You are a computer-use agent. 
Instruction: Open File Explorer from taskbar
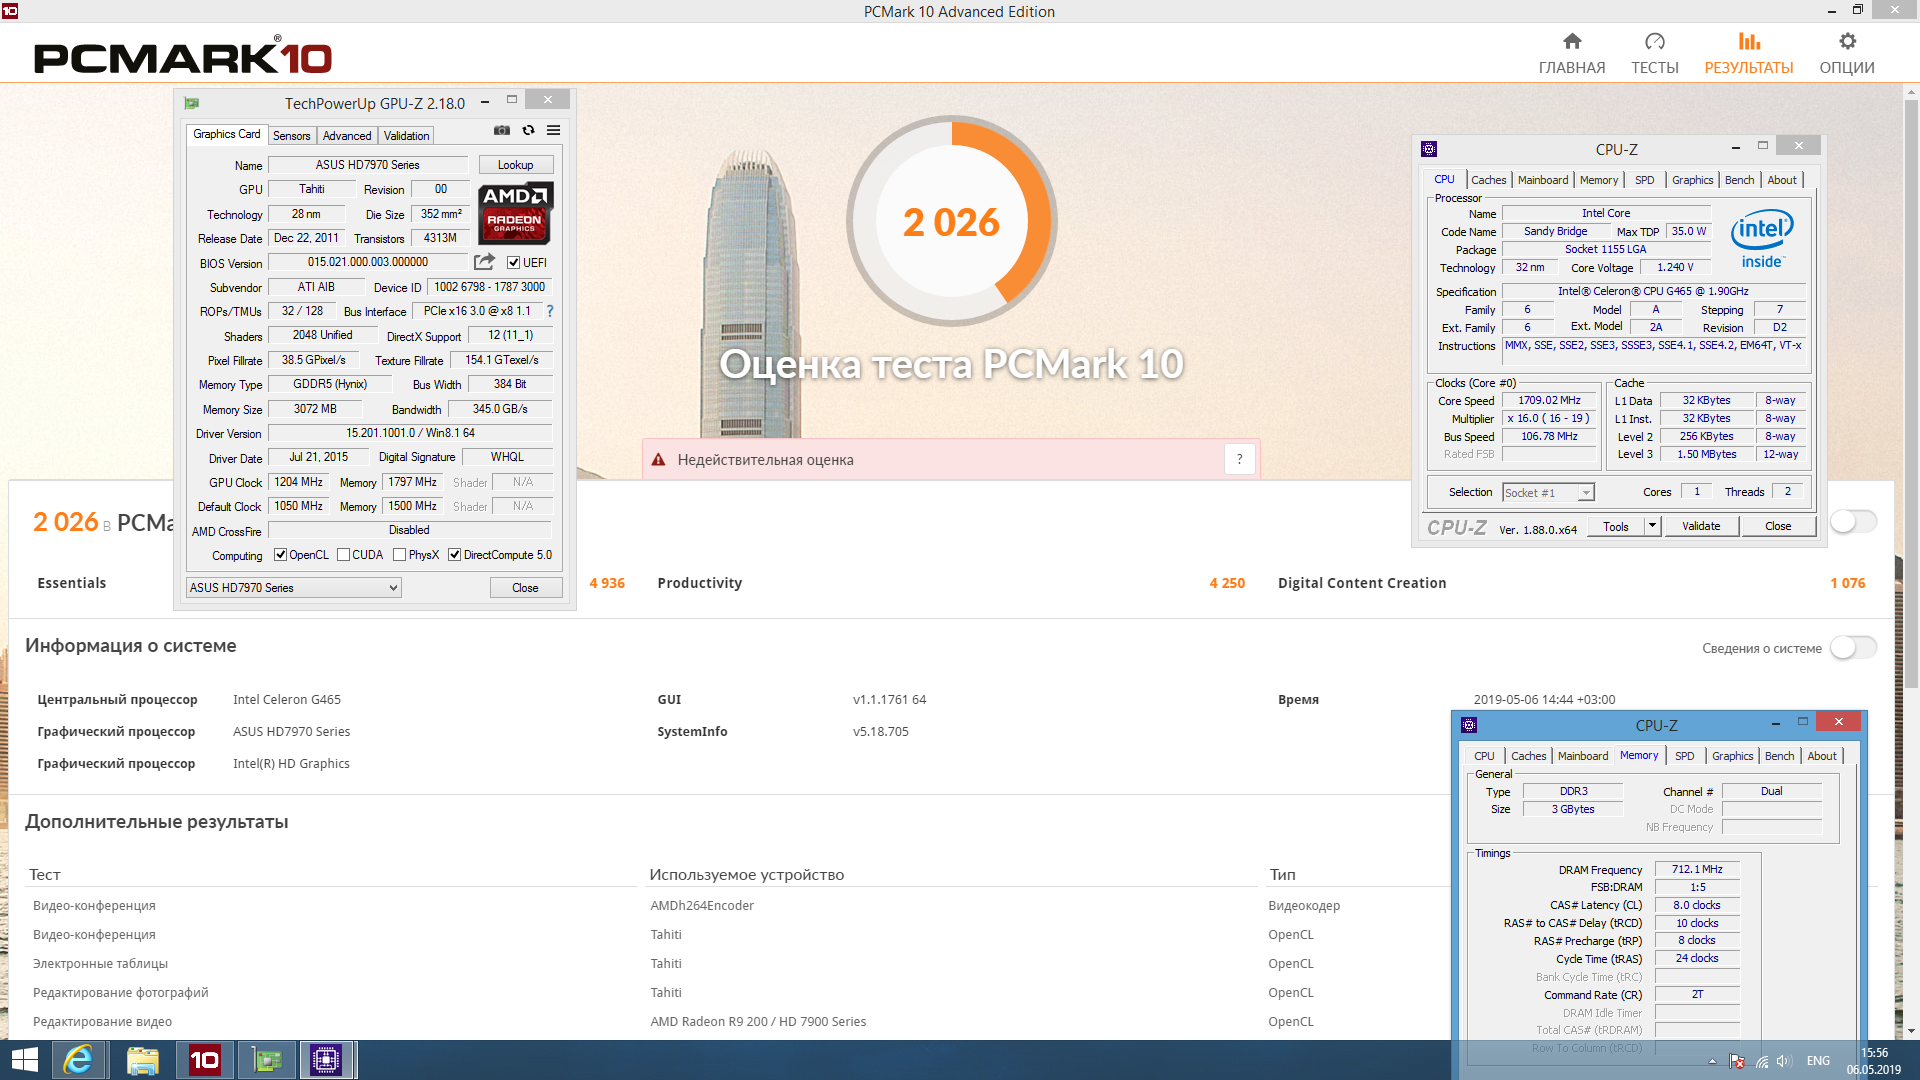[142, 1060]
